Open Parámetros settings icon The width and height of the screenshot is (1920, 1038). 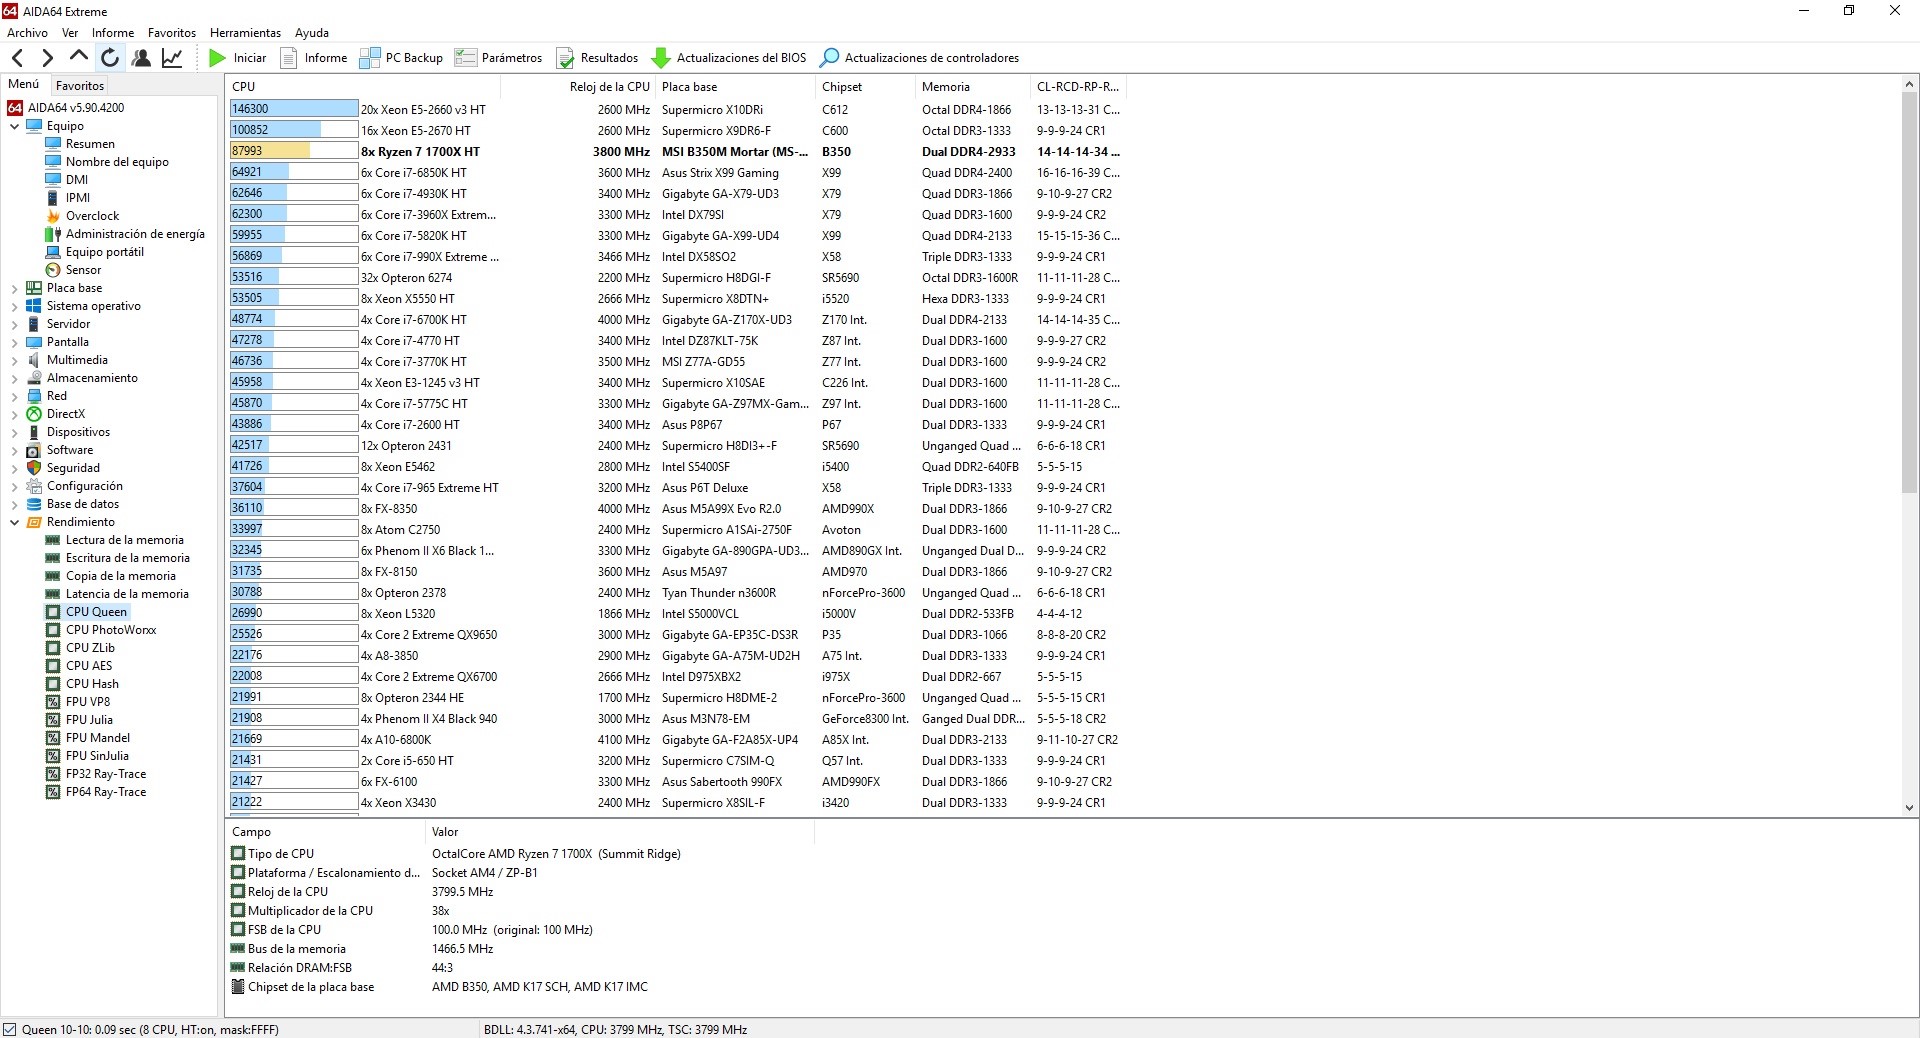[x=465, y=58]
